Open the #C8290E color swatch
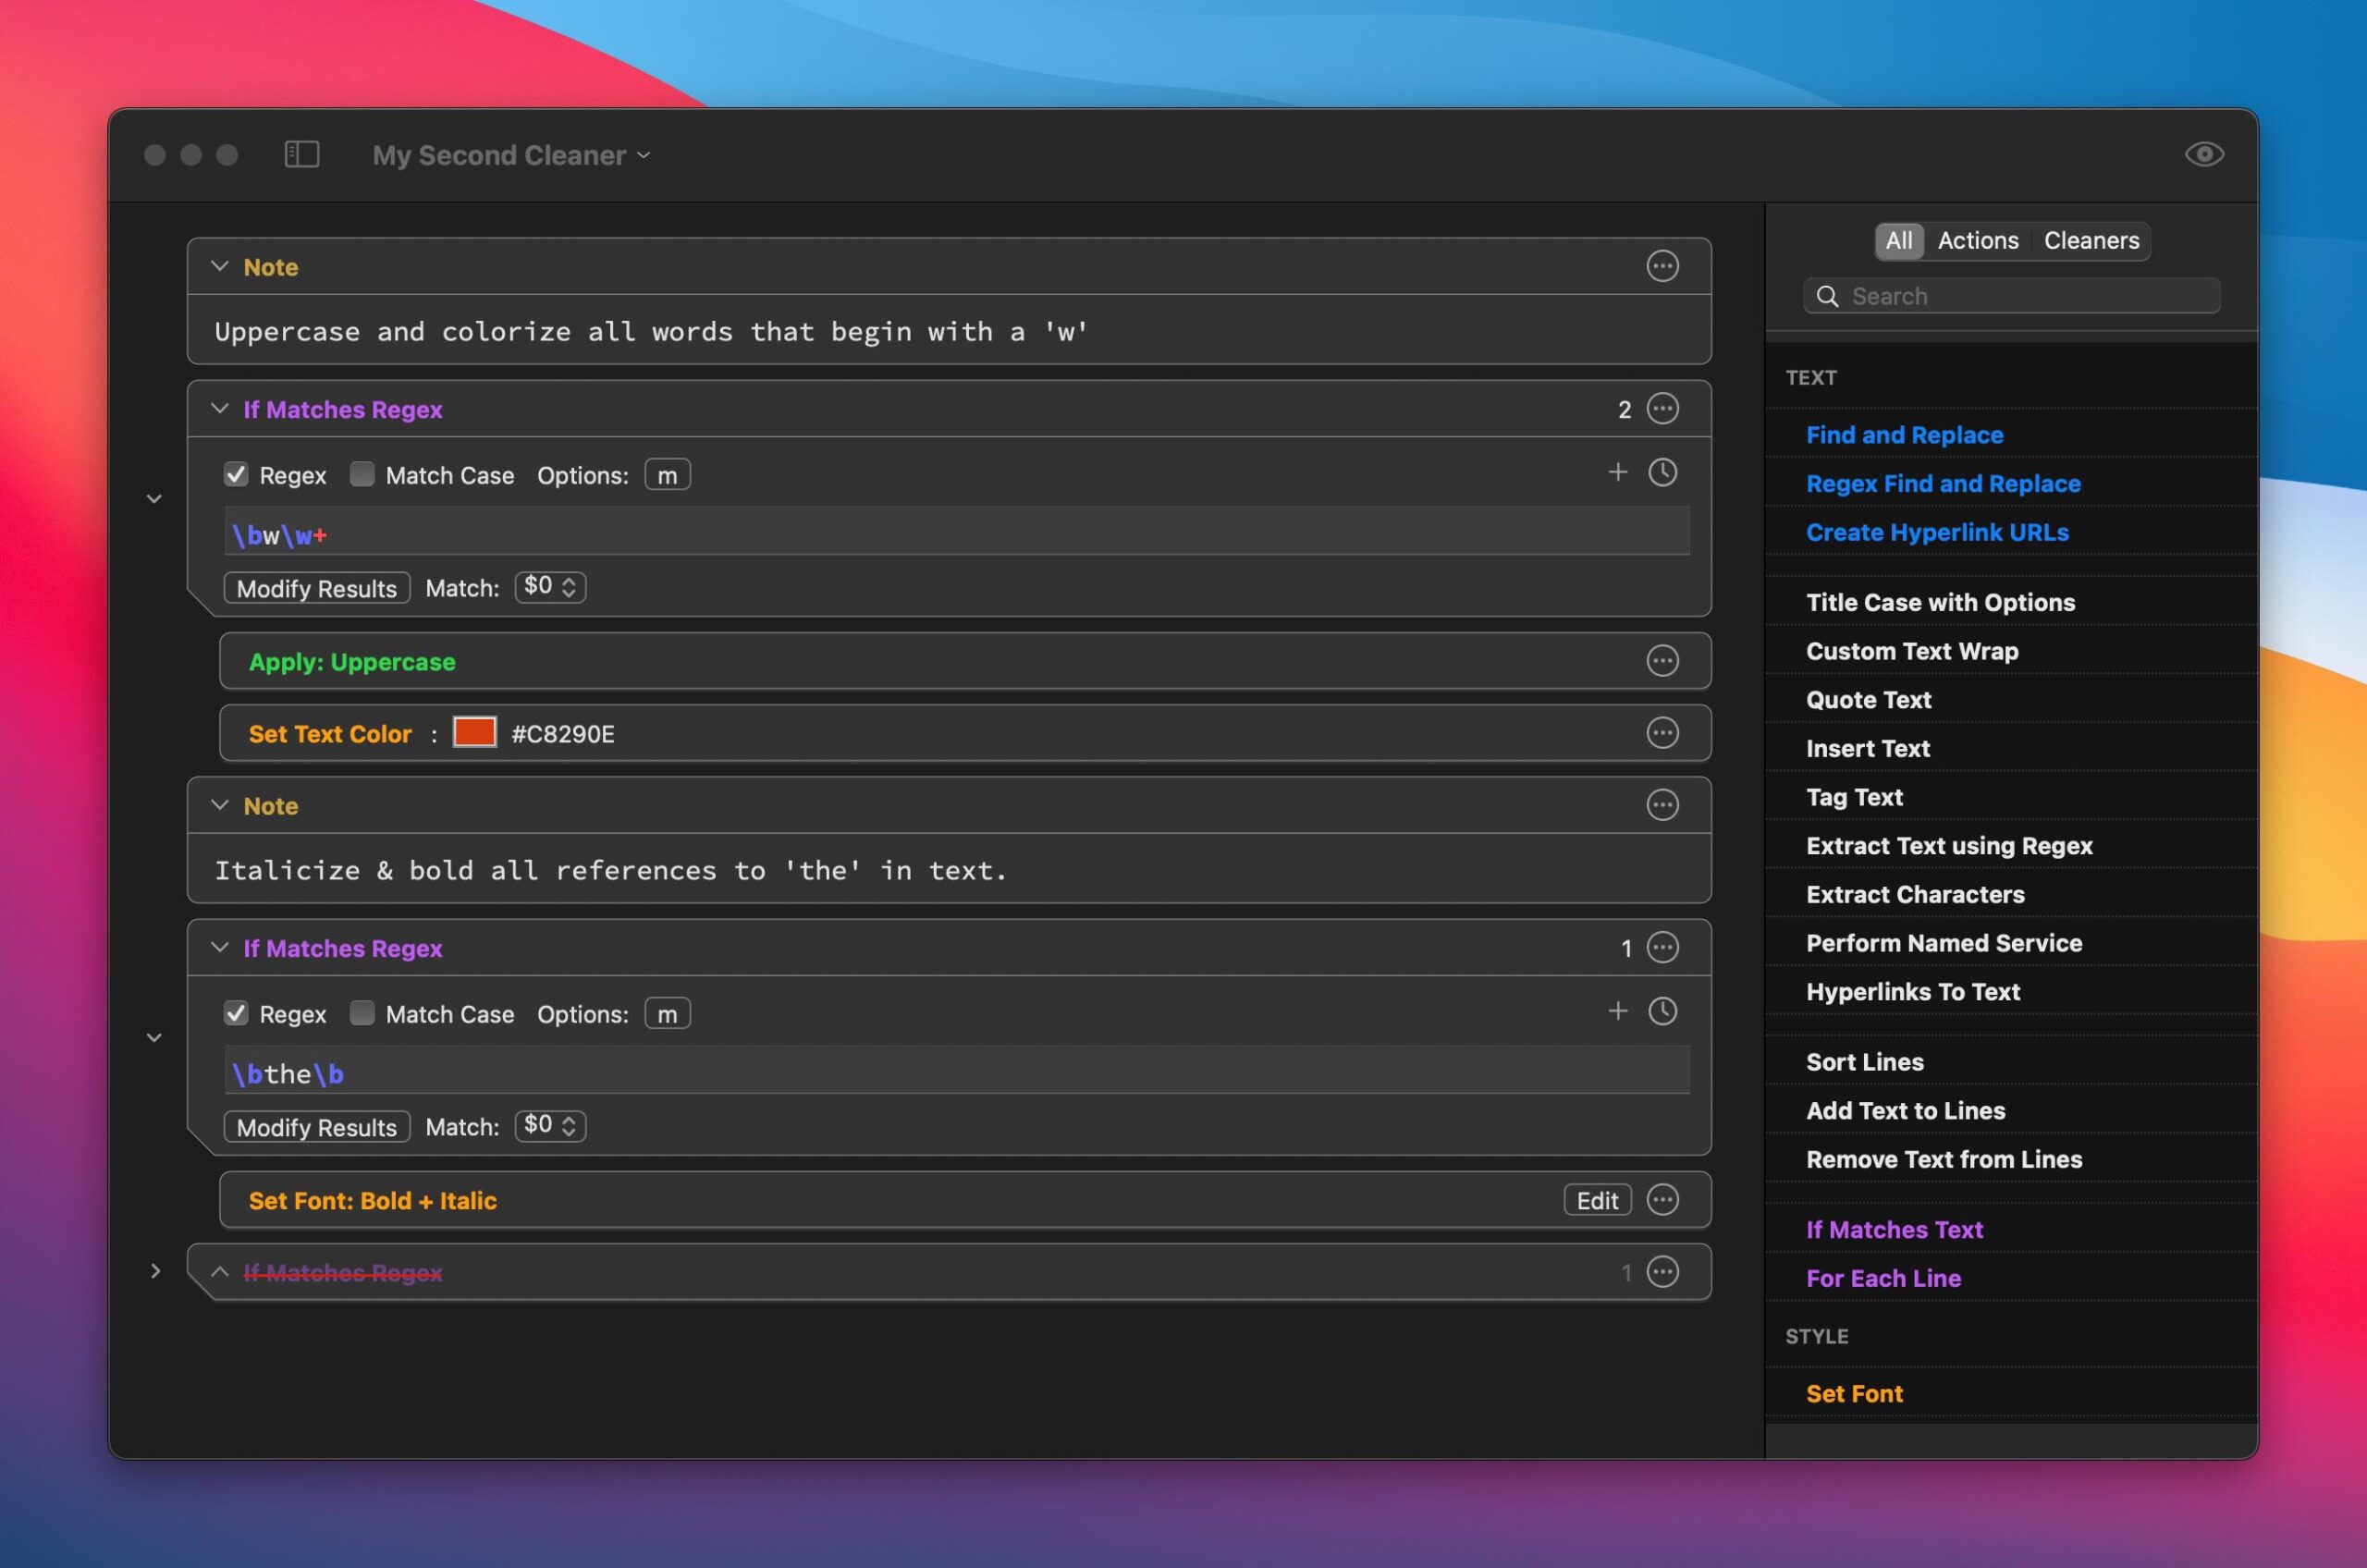 point(474,733)
